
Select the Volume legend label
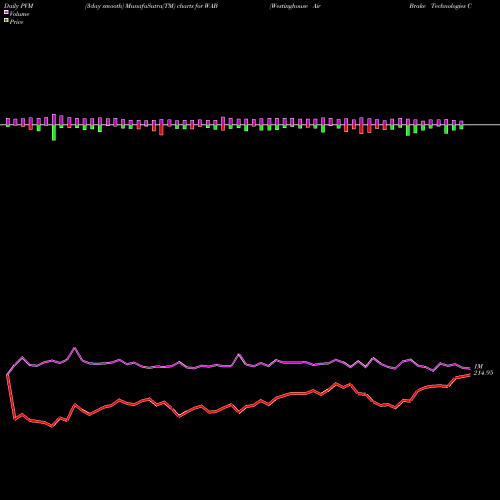pos(19,14)
